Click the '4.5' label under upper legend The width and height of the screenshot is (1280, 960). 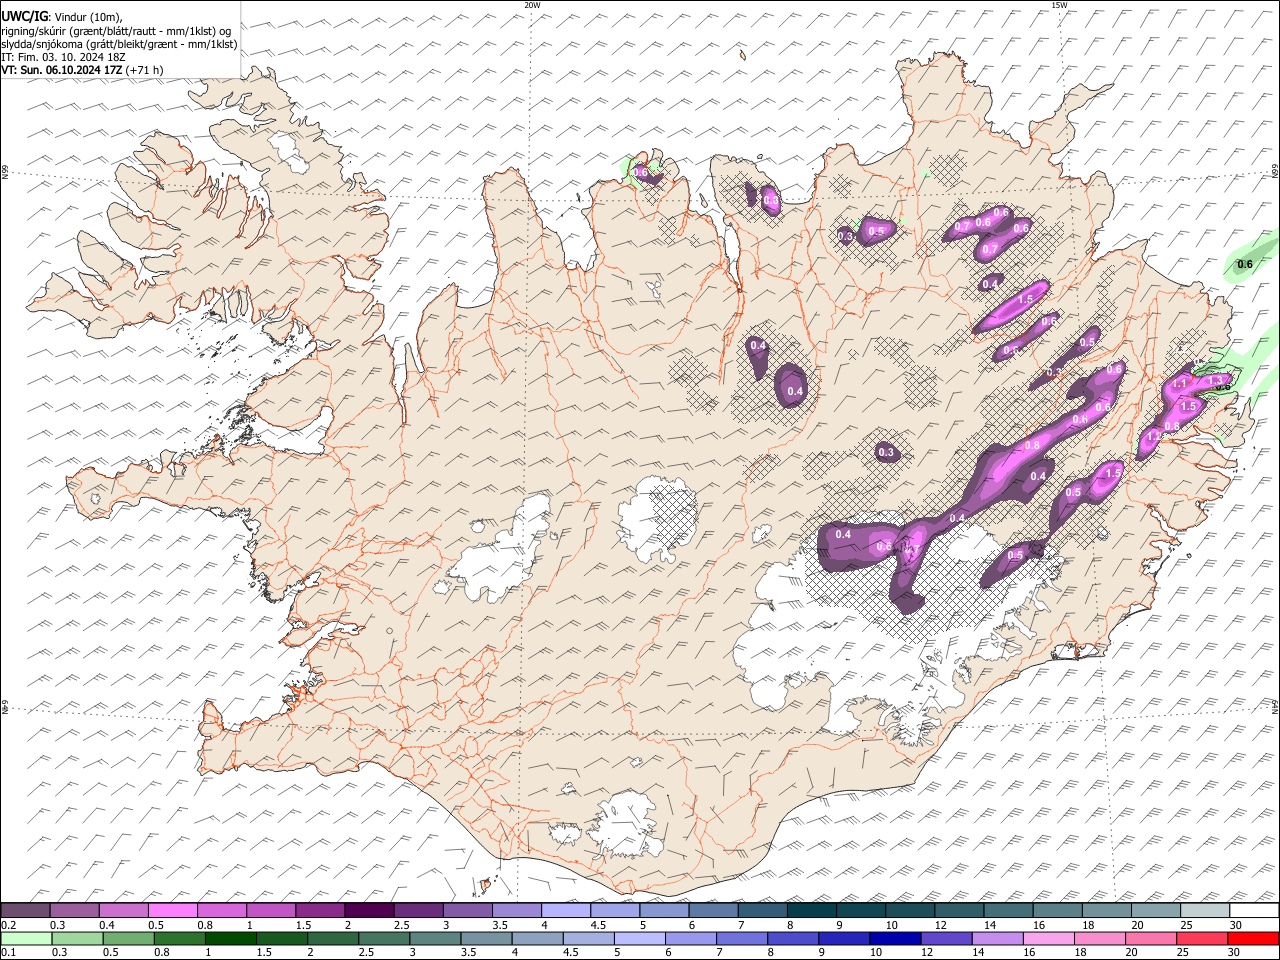point(598,925)
